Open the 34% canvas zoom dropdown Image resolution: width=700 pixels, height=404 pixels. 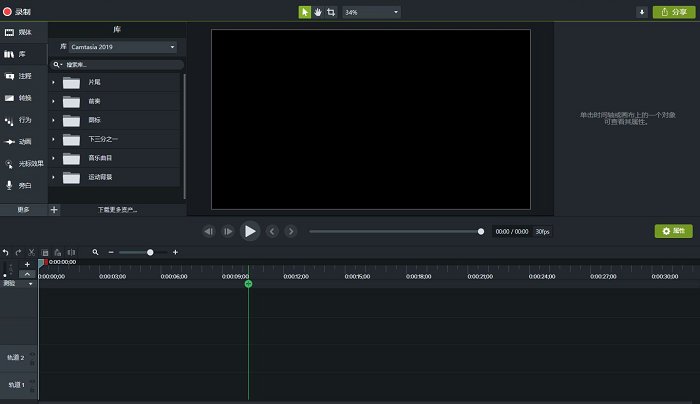[371, 12]
